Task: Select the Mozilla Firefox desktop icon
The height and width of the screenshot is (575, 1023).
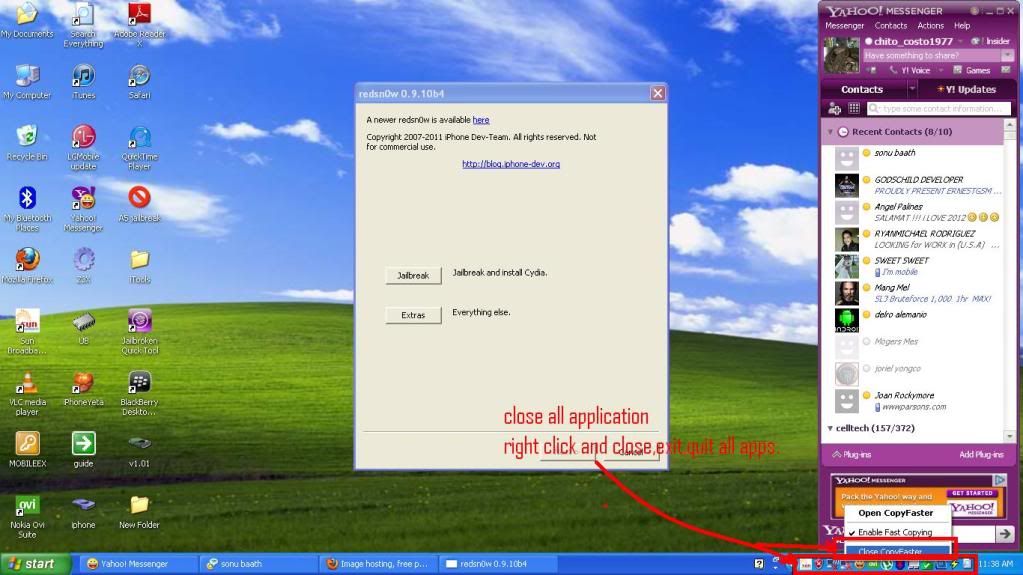Action: pos(27,266)
